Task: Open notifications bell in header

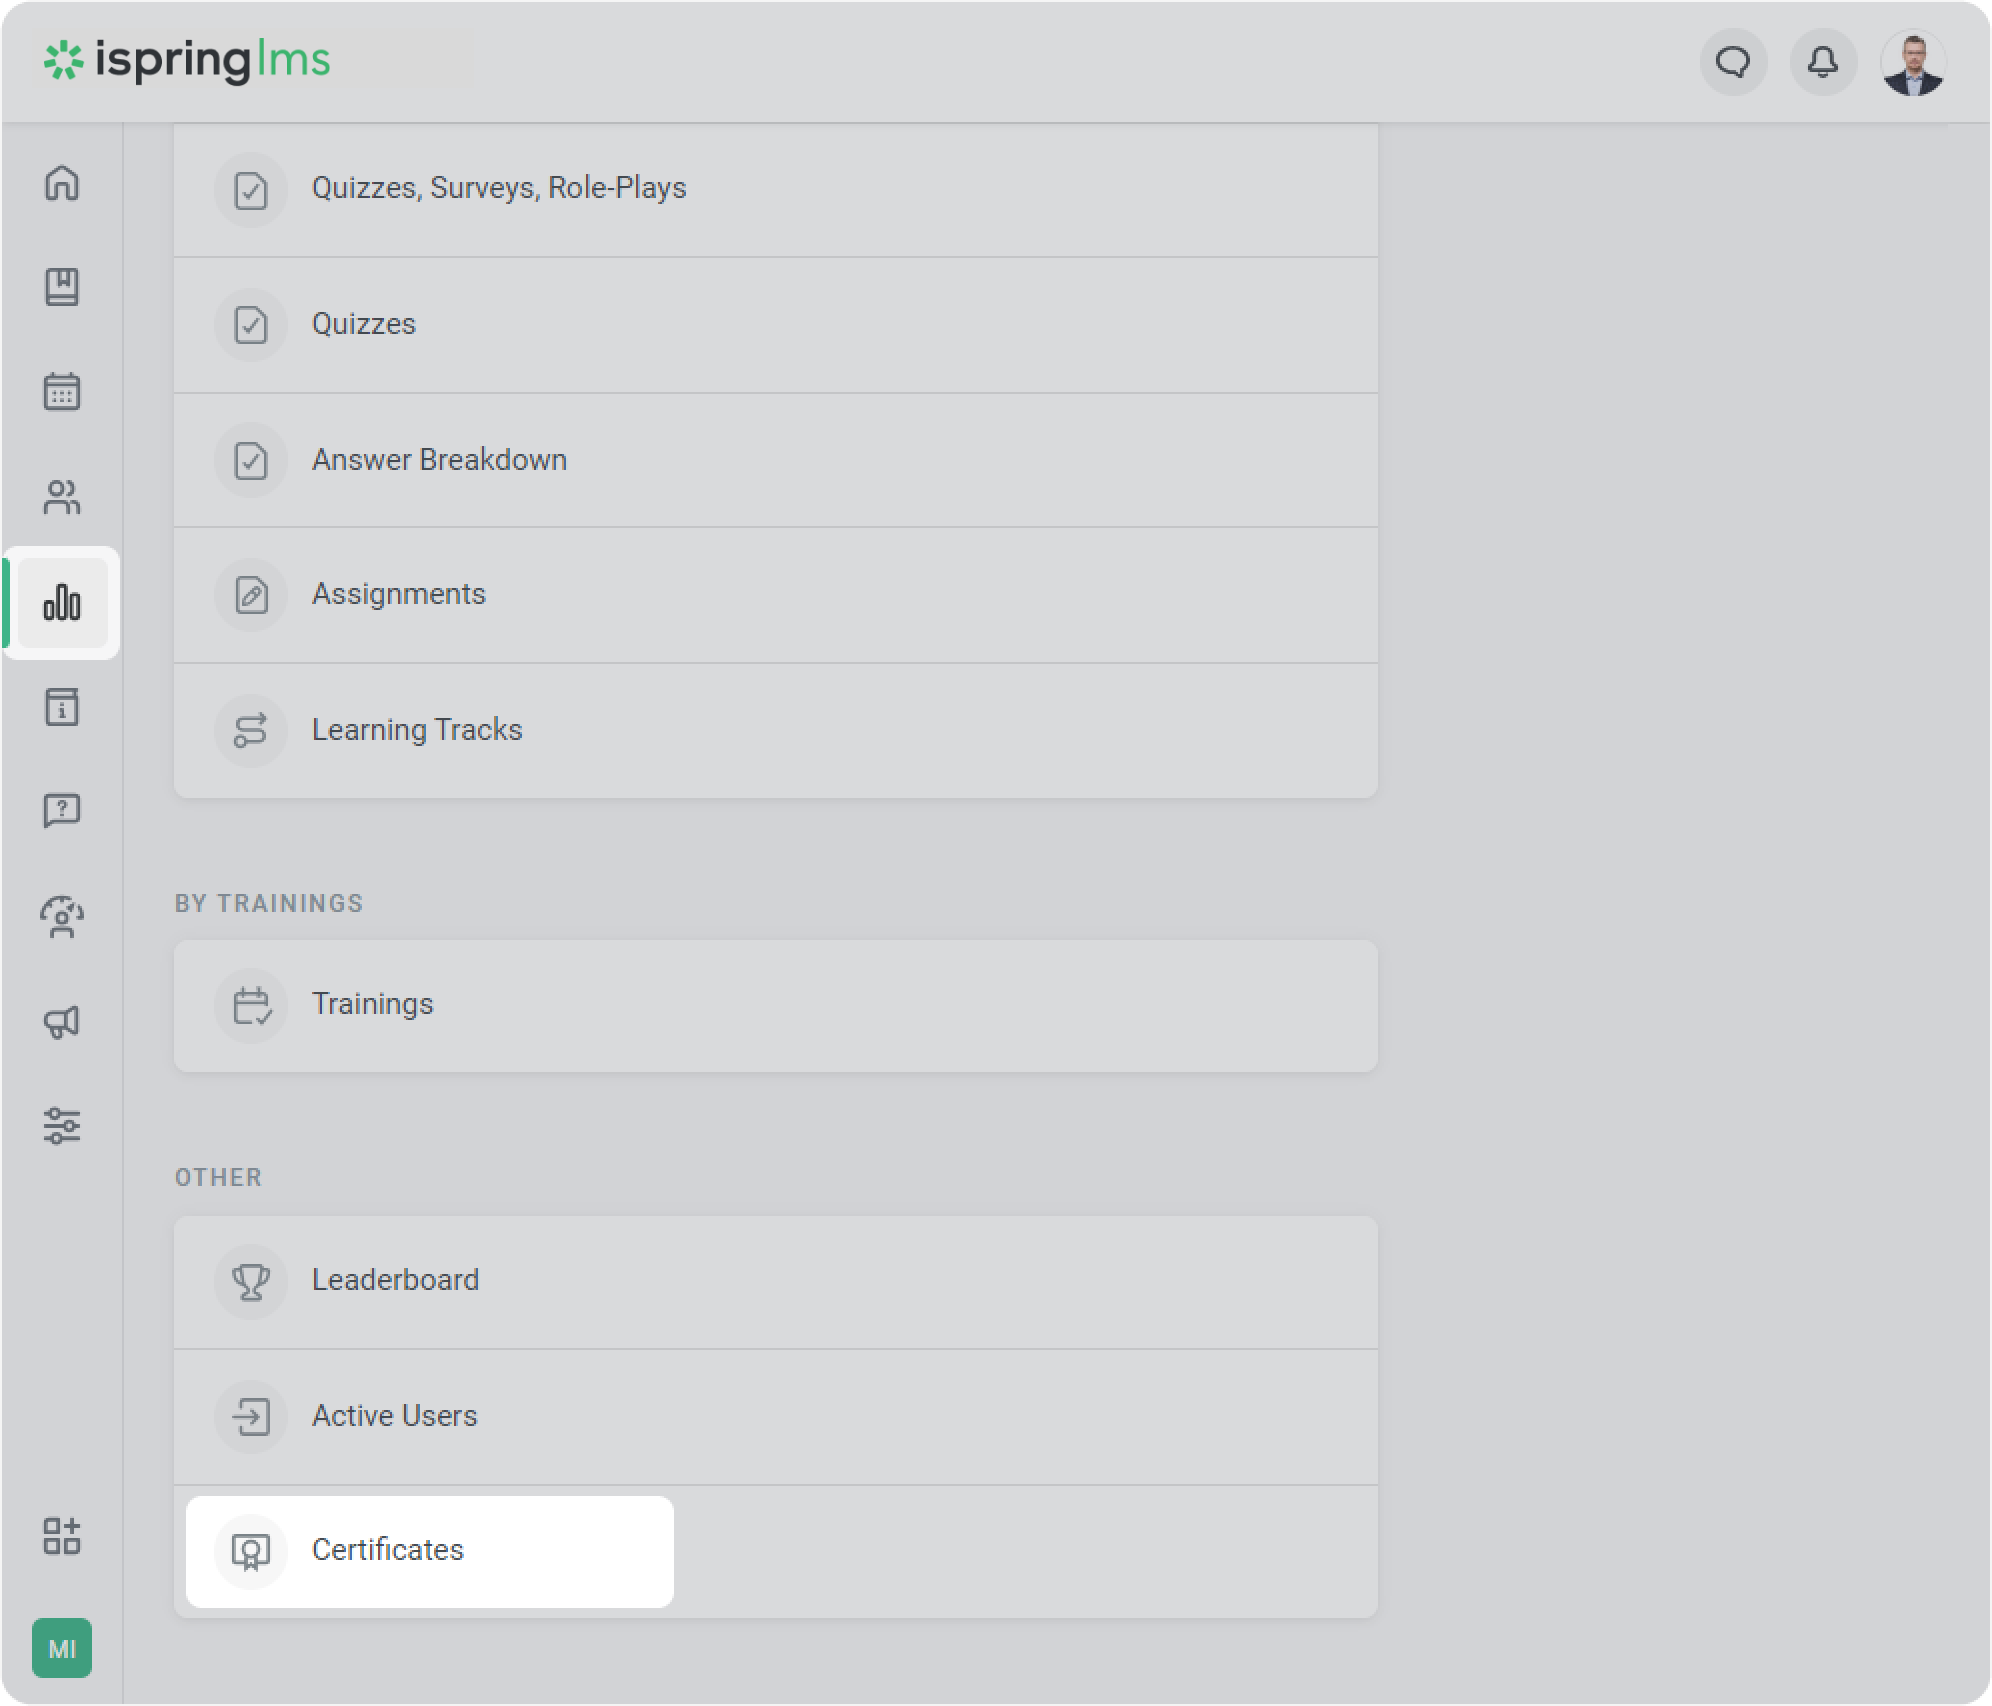Action: tap(1823, 63)
